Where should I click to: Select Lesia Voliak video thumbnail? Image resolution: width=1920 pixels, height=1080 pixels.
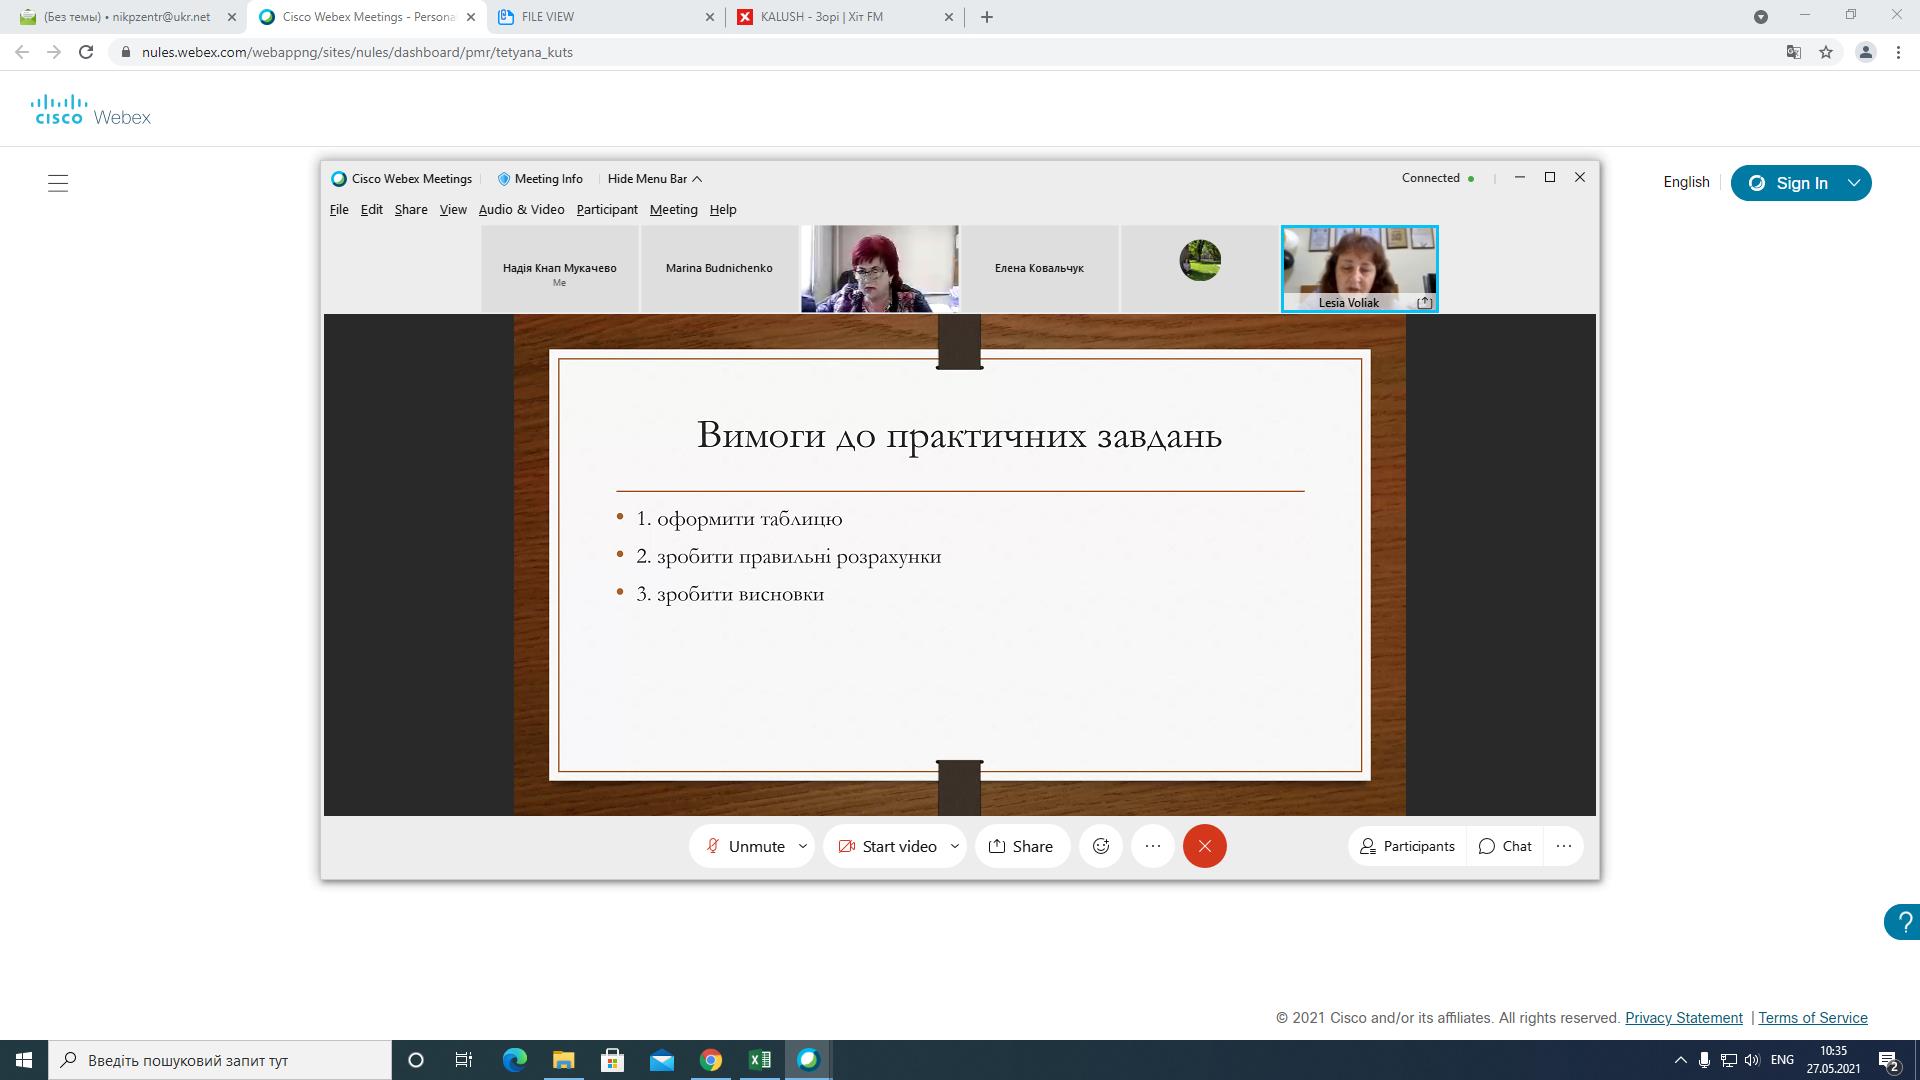point(1360,269)
